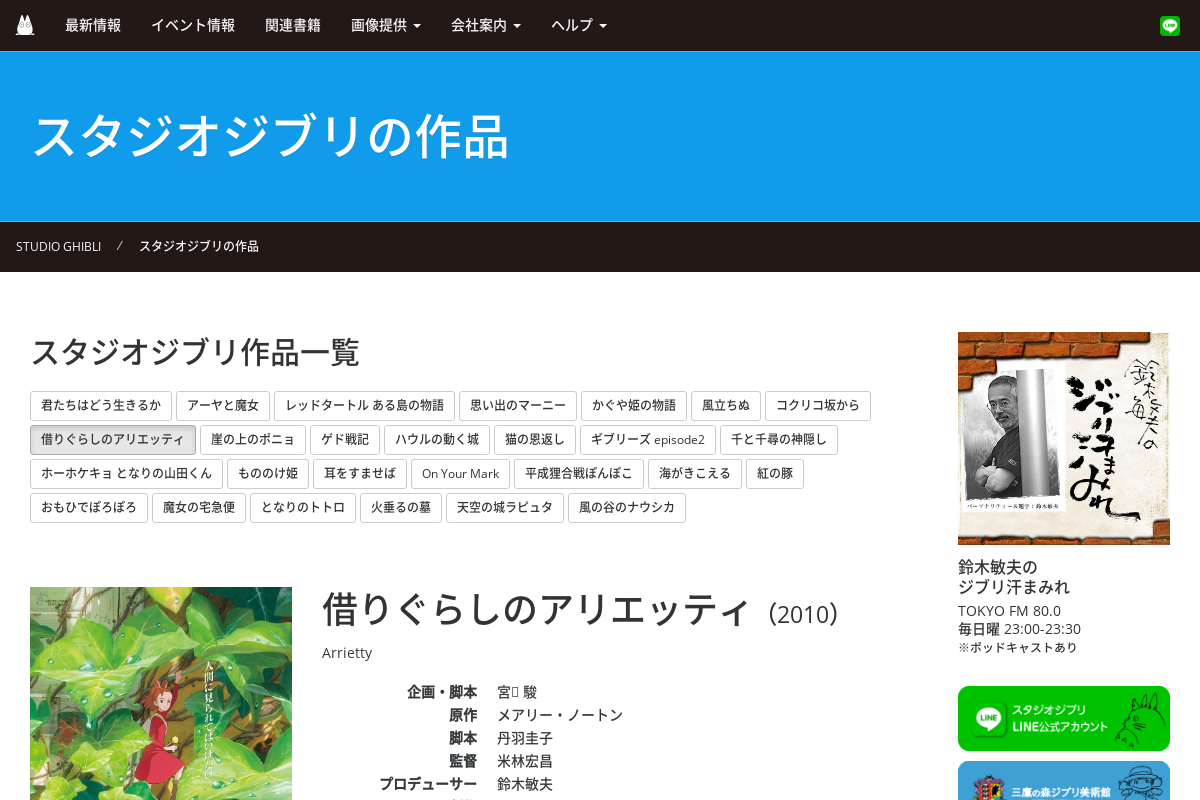
Task: Select ゲド戦記 work button
Action: click(x=345, y=440)
